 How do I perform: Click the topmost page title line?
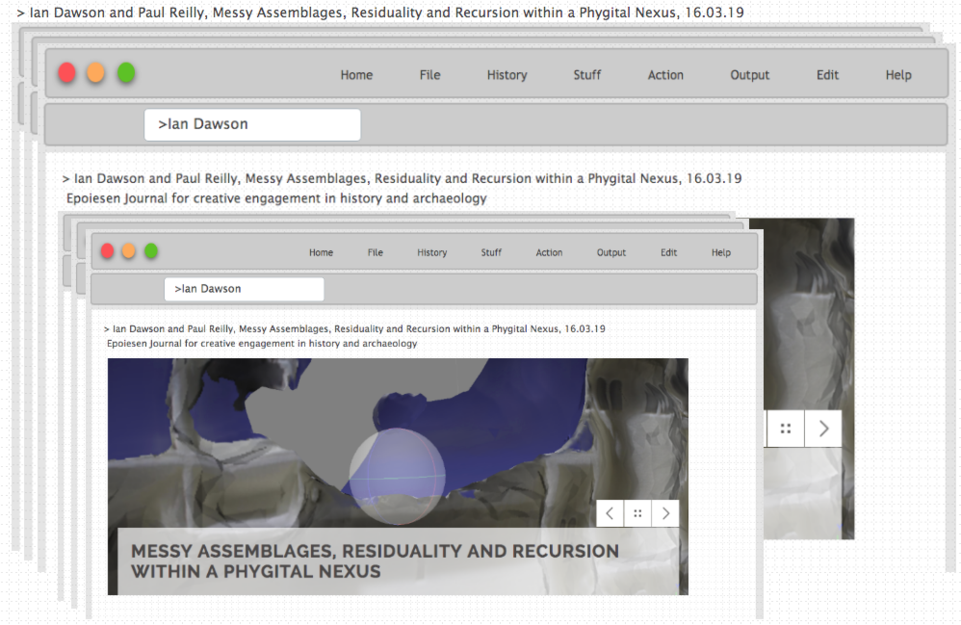coord(380,12)
